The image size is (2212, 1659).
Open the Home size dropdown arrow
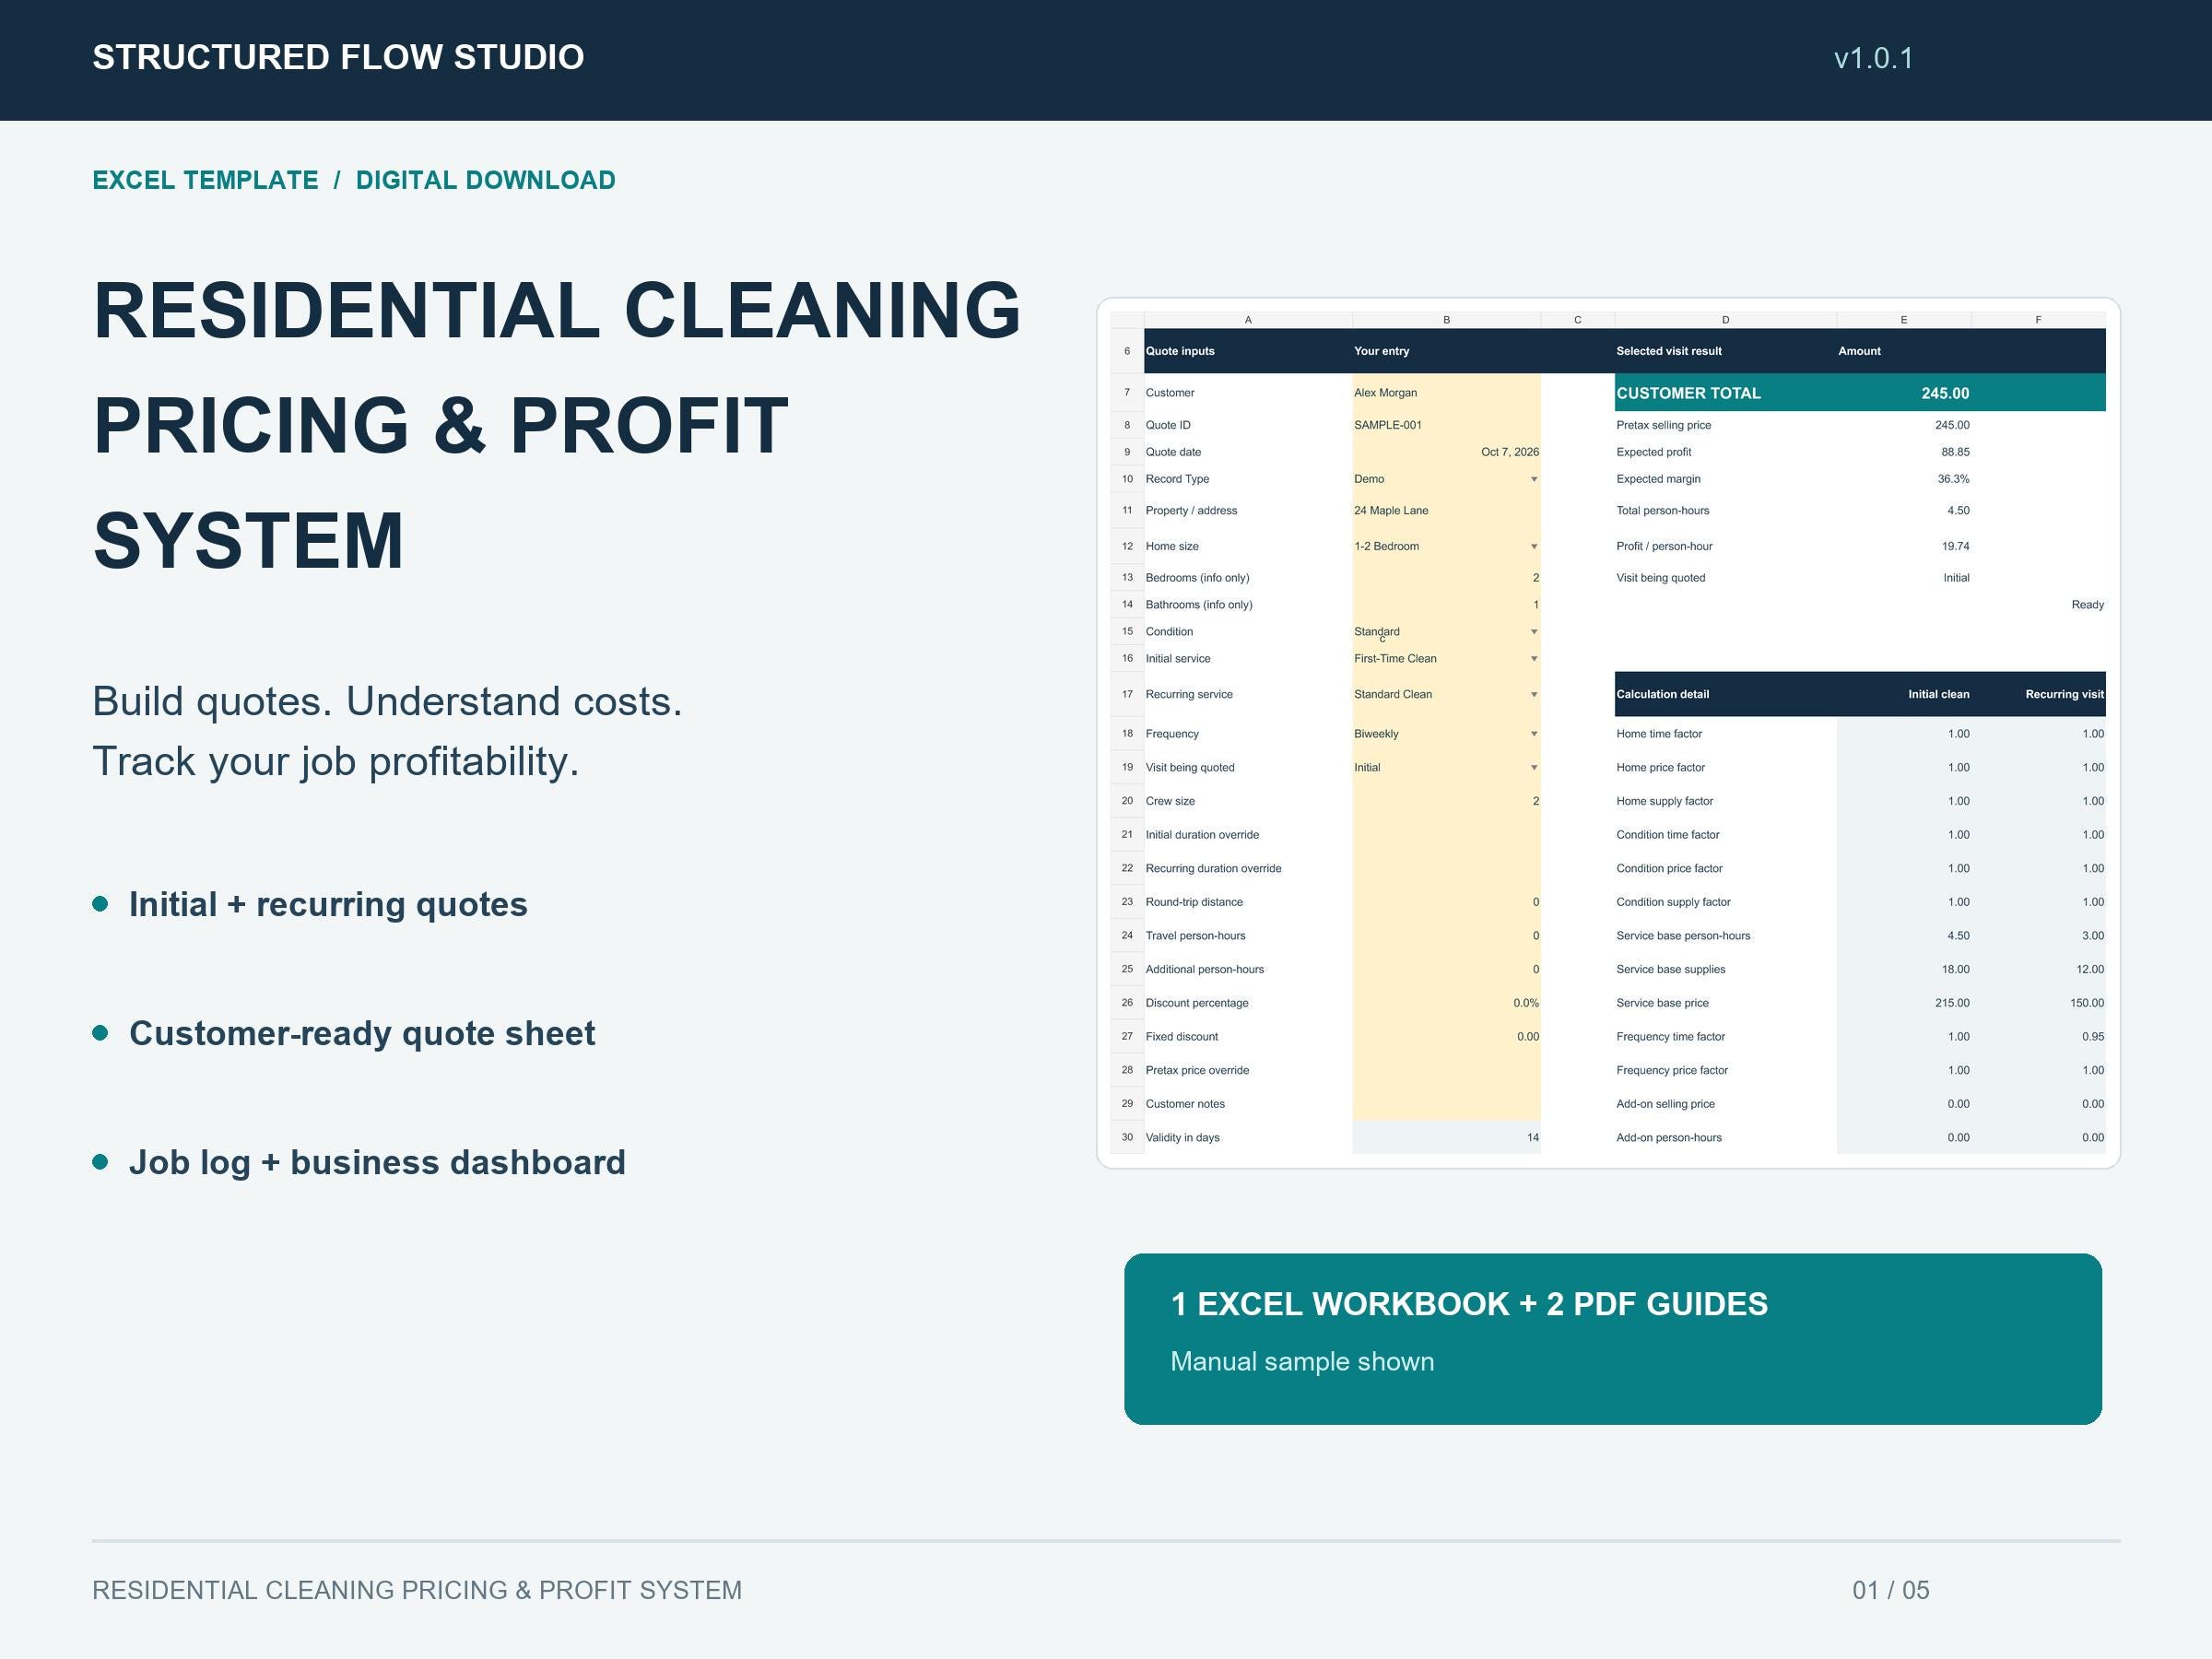1534,547
